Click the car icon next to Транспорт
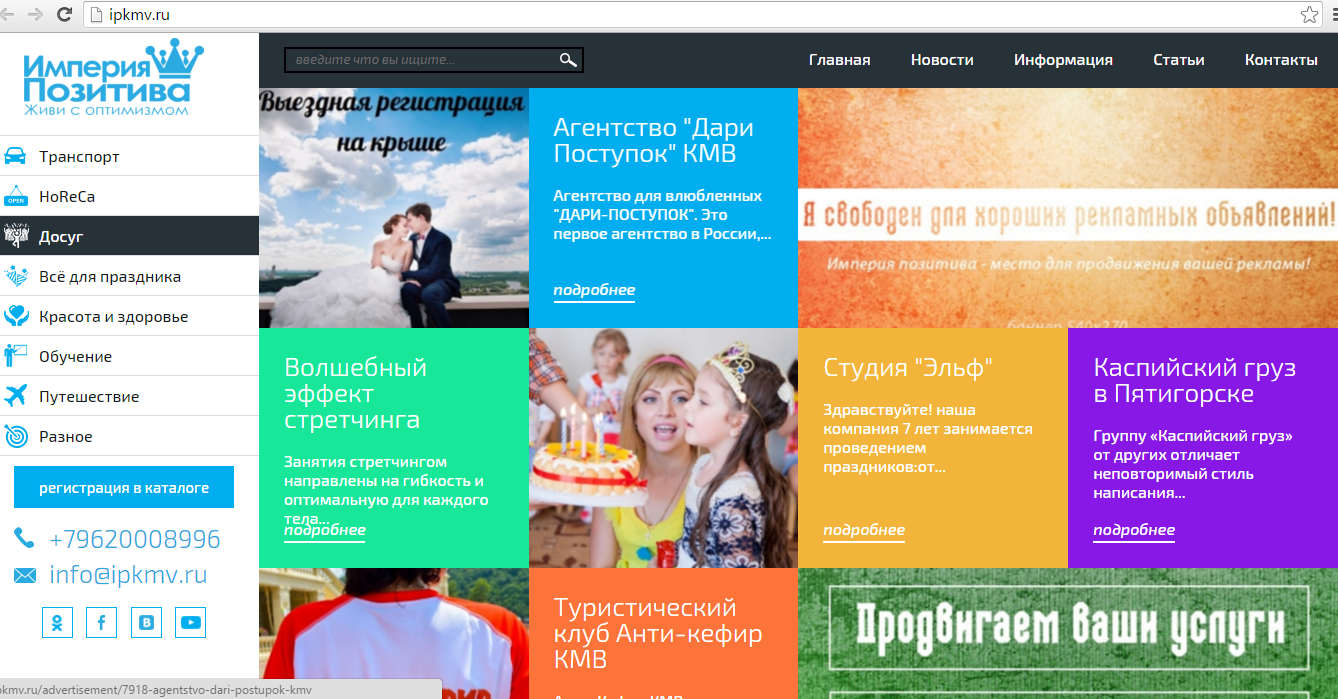 pyautogui.click(x=15, y=156)
